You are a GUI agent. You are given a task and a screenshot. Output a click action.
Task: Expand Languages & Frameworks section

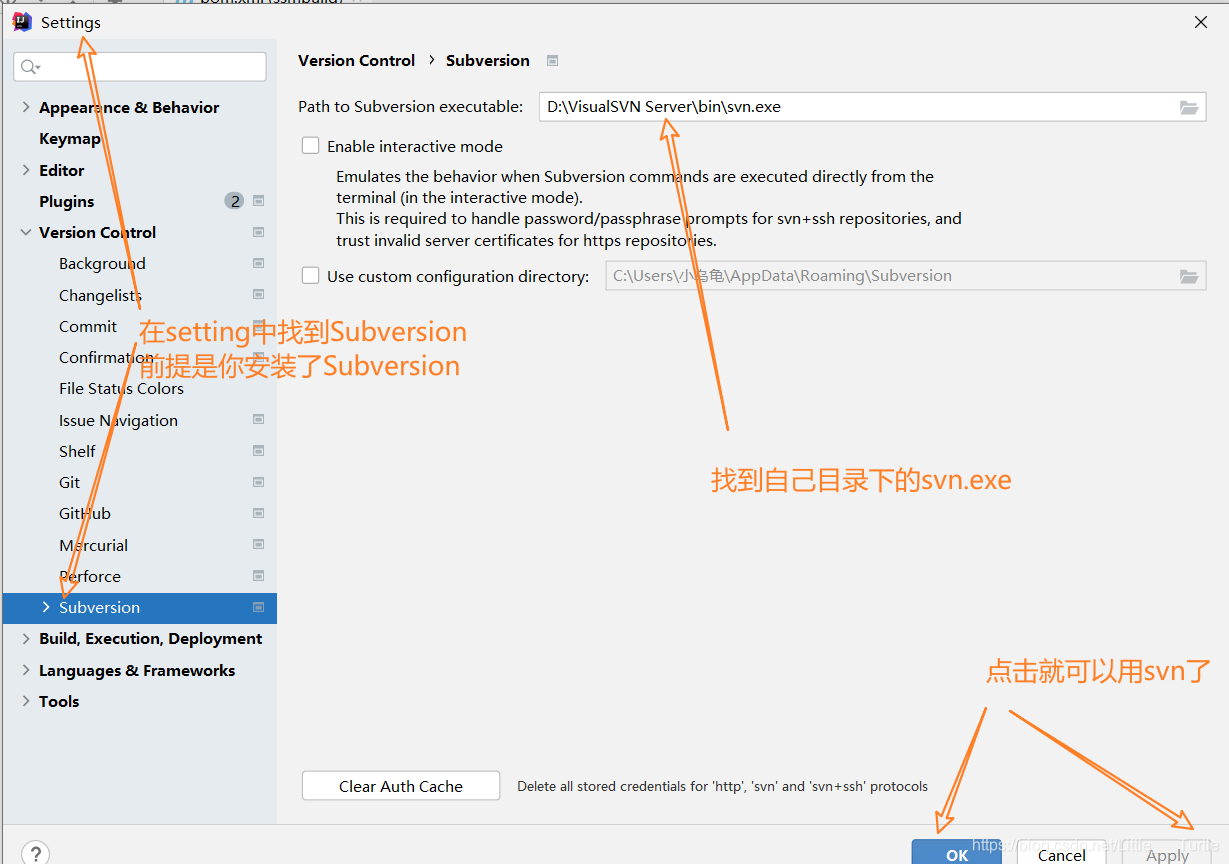click(26, 670)
